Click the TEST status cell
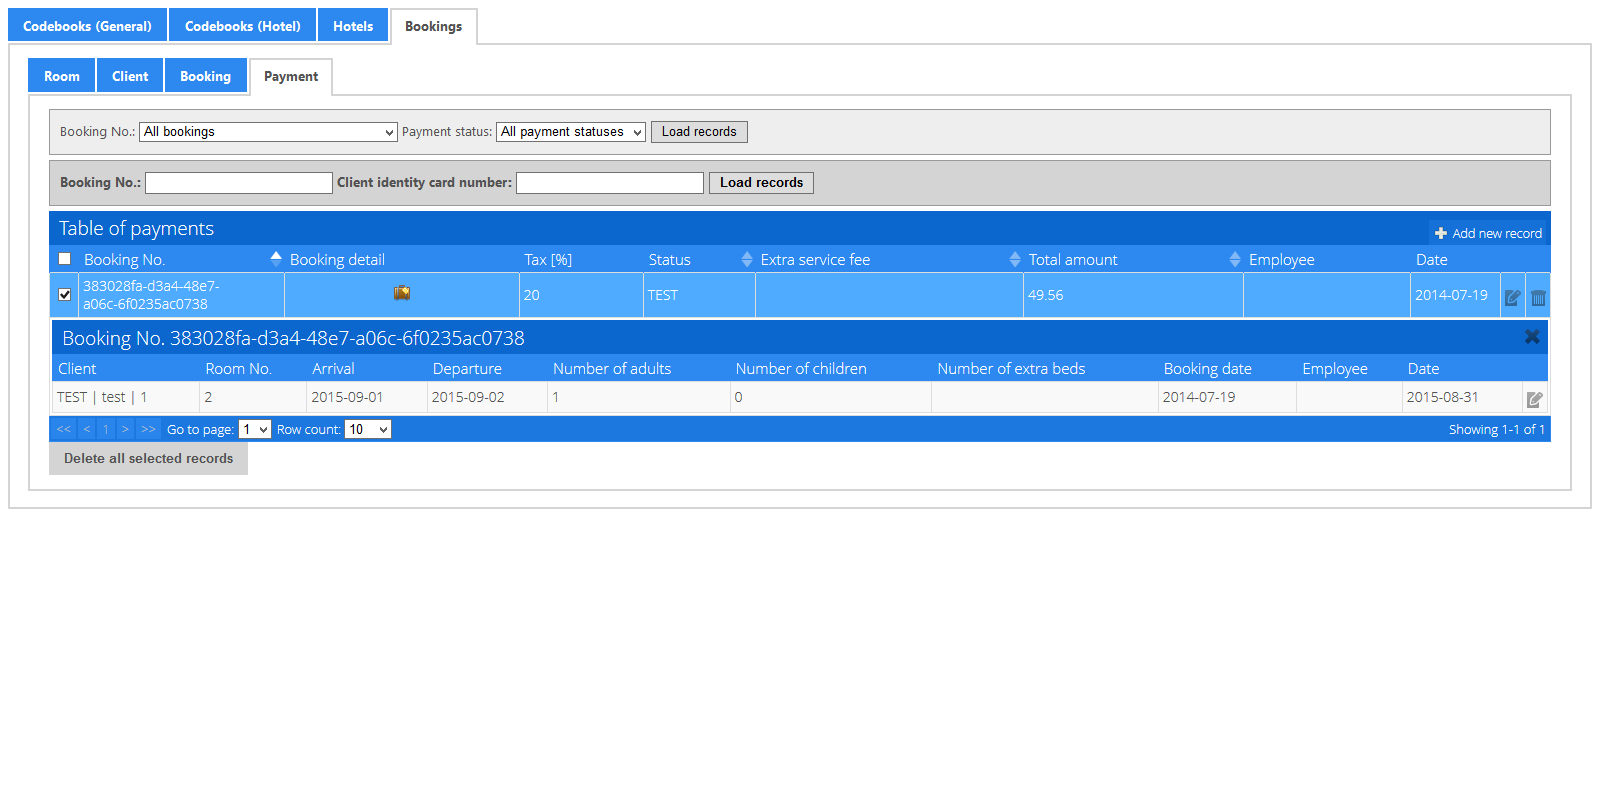The width and height of the screenshot is (1600, 790). click(699, 295)
